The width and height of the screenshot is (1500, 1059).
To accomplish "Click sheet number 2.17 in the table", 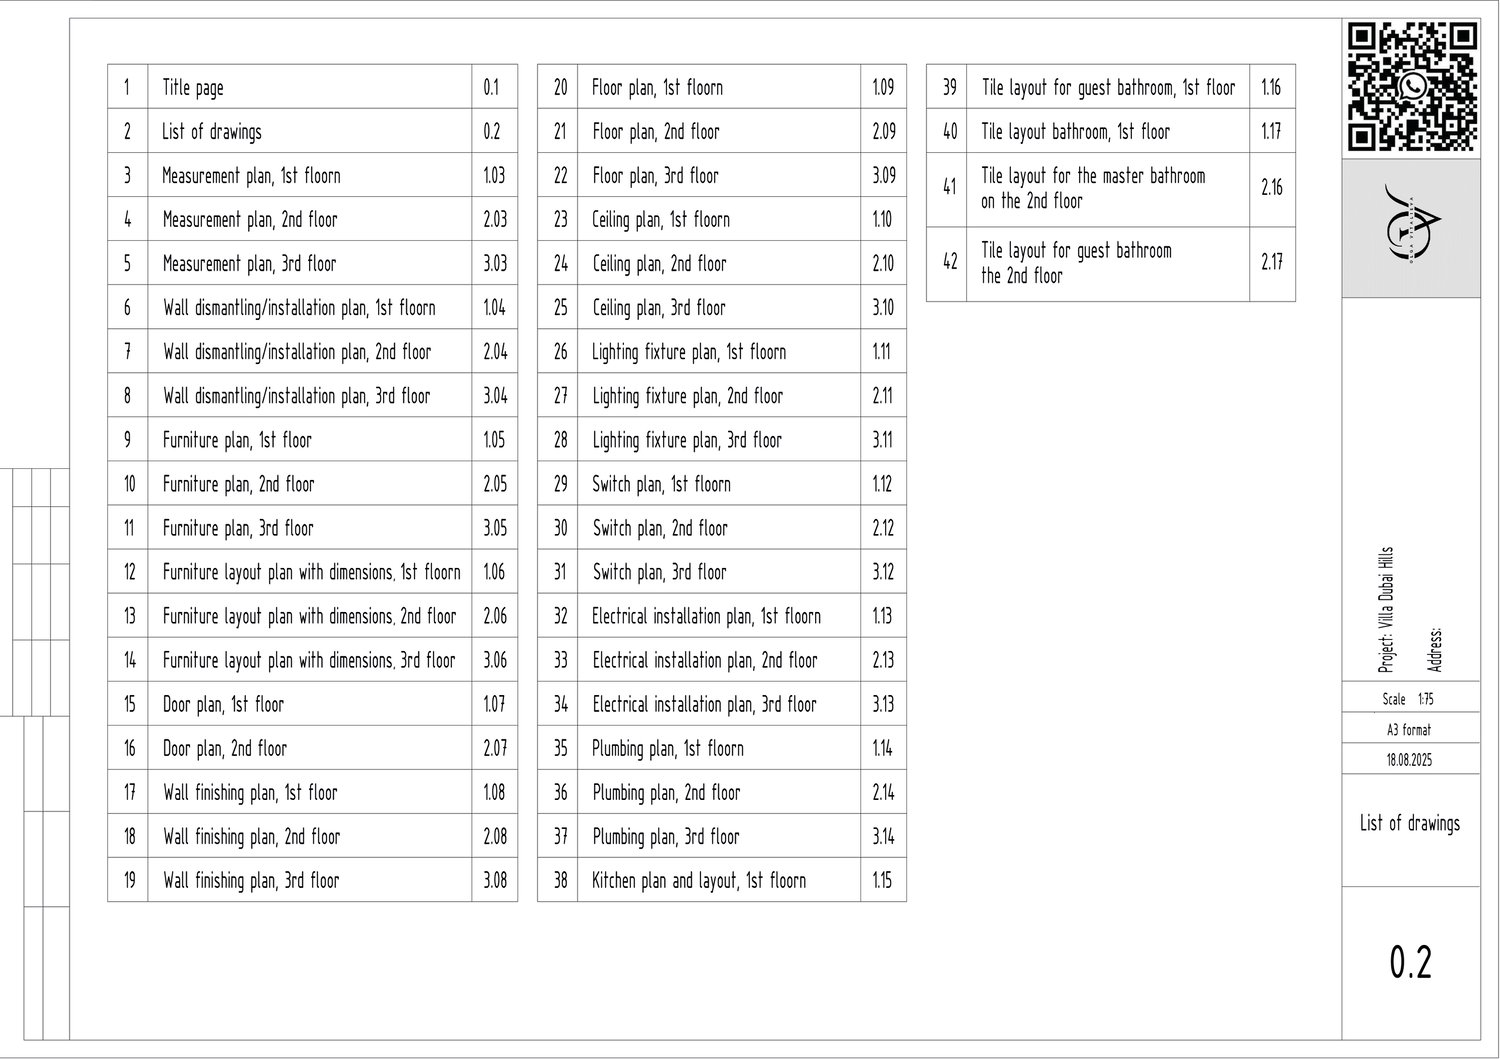I will coord(1271,262).
